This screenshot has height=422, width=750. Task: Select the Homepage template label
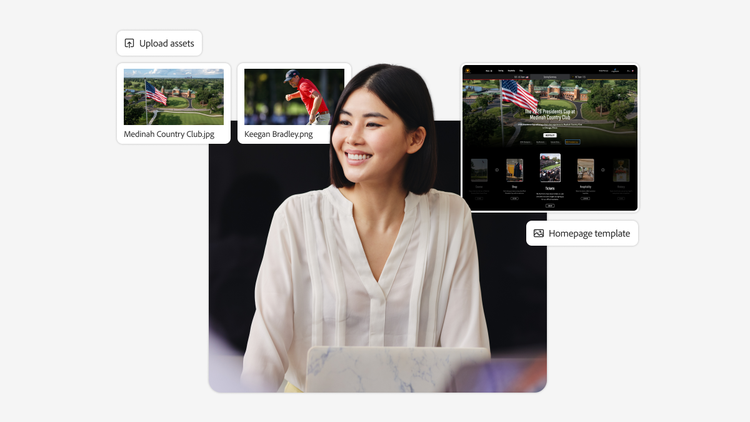click(589, 233)
